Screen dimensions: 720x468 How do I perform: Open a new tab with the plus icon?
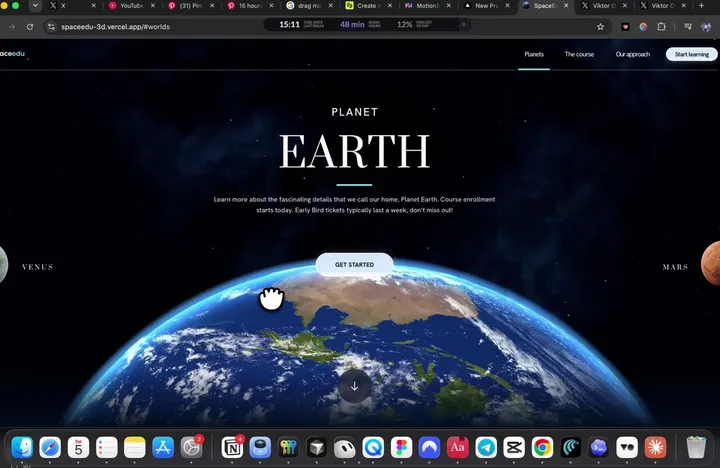coord(701,6)
